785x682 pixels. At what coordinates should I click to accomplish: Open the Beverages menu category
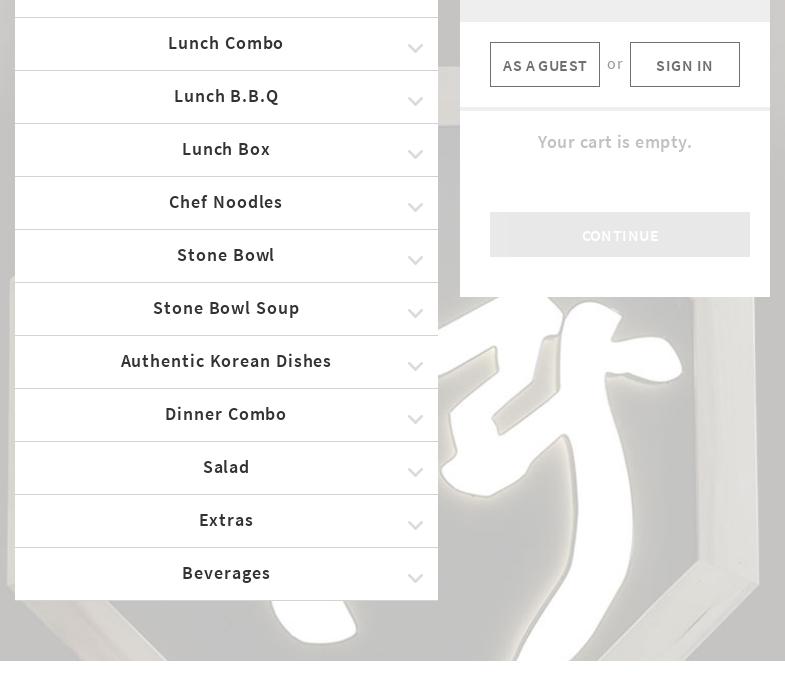coord(226,573)
